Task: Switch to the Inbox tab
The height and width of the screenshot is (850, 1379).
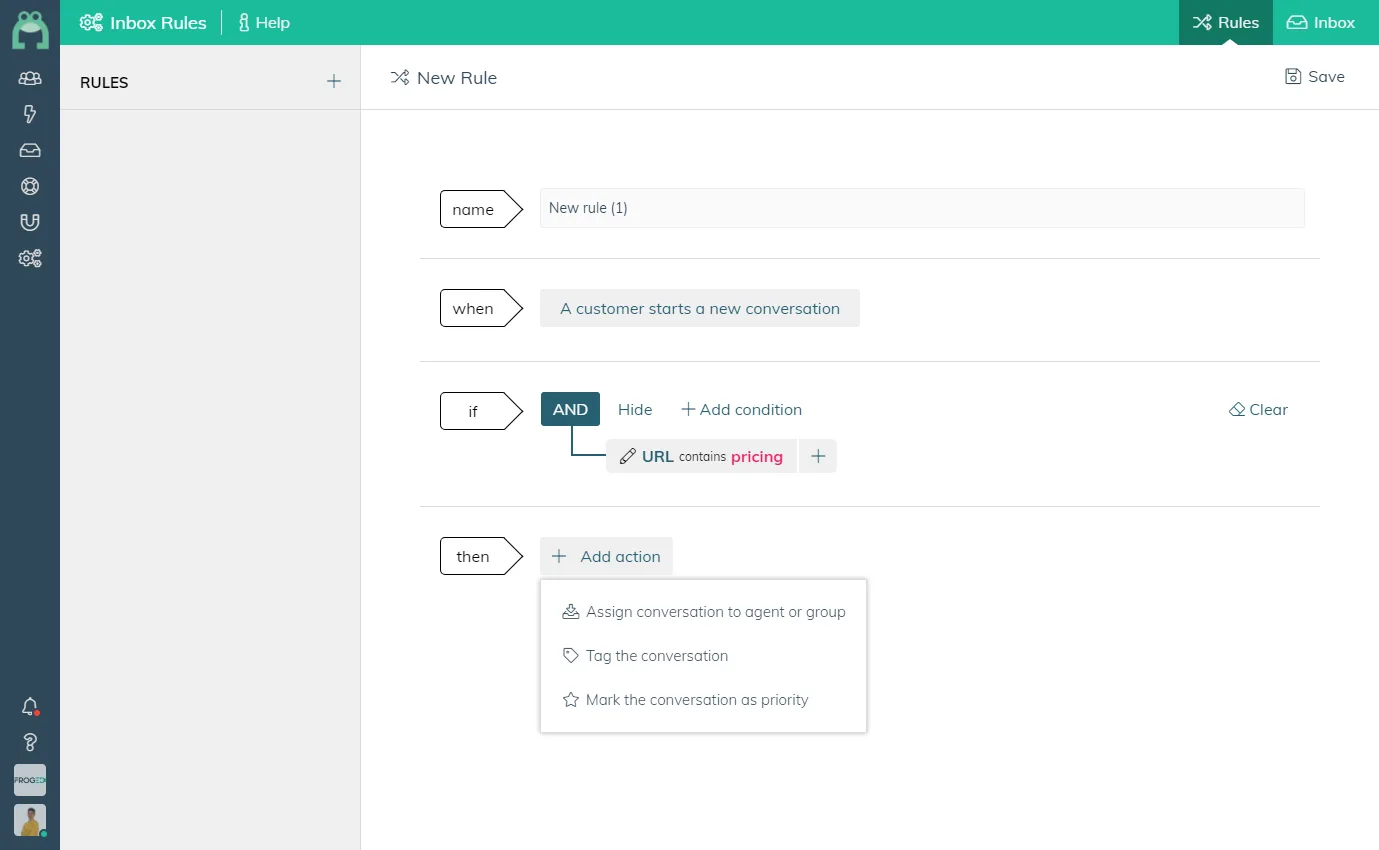Action: coord(1320,22)
